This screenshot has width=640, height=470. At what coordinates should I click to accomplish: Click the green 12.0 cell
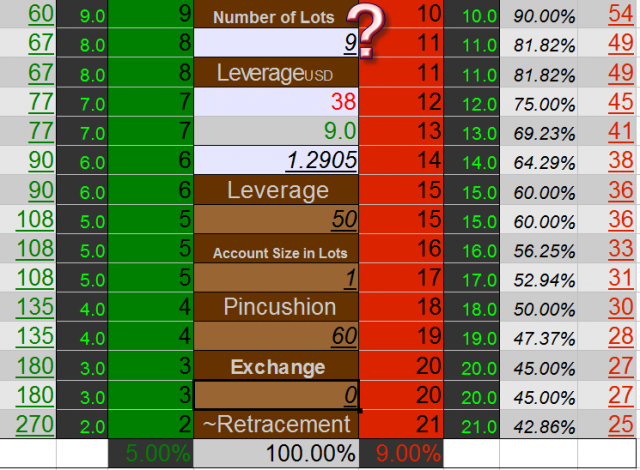pos(471,102)
